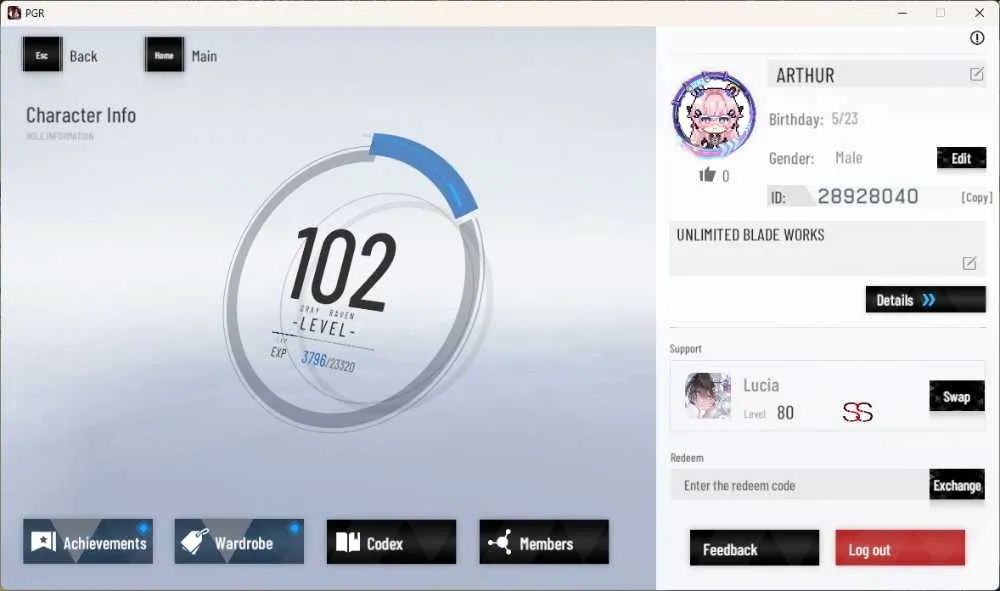
Task: Click the Esc key icon for Back
Action: tap(42, 54)
